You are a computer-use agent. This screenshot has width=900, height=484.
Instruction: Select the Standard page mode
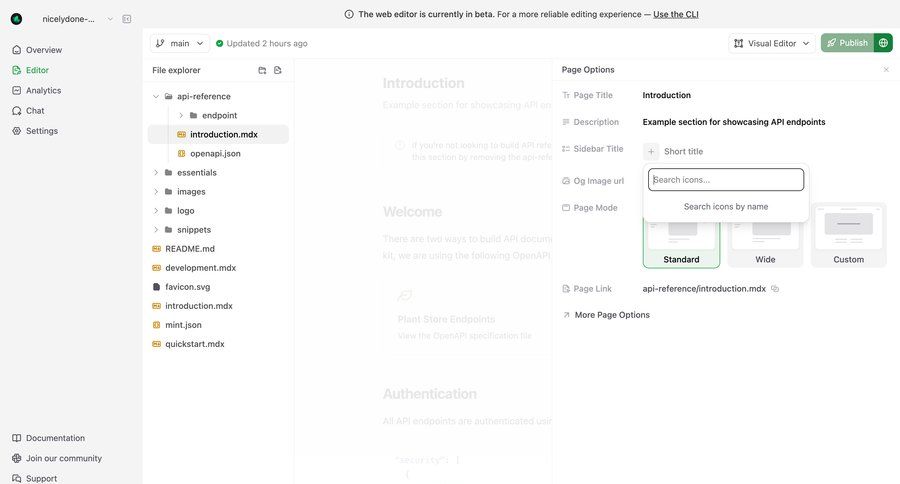click(x=681, y=243)
